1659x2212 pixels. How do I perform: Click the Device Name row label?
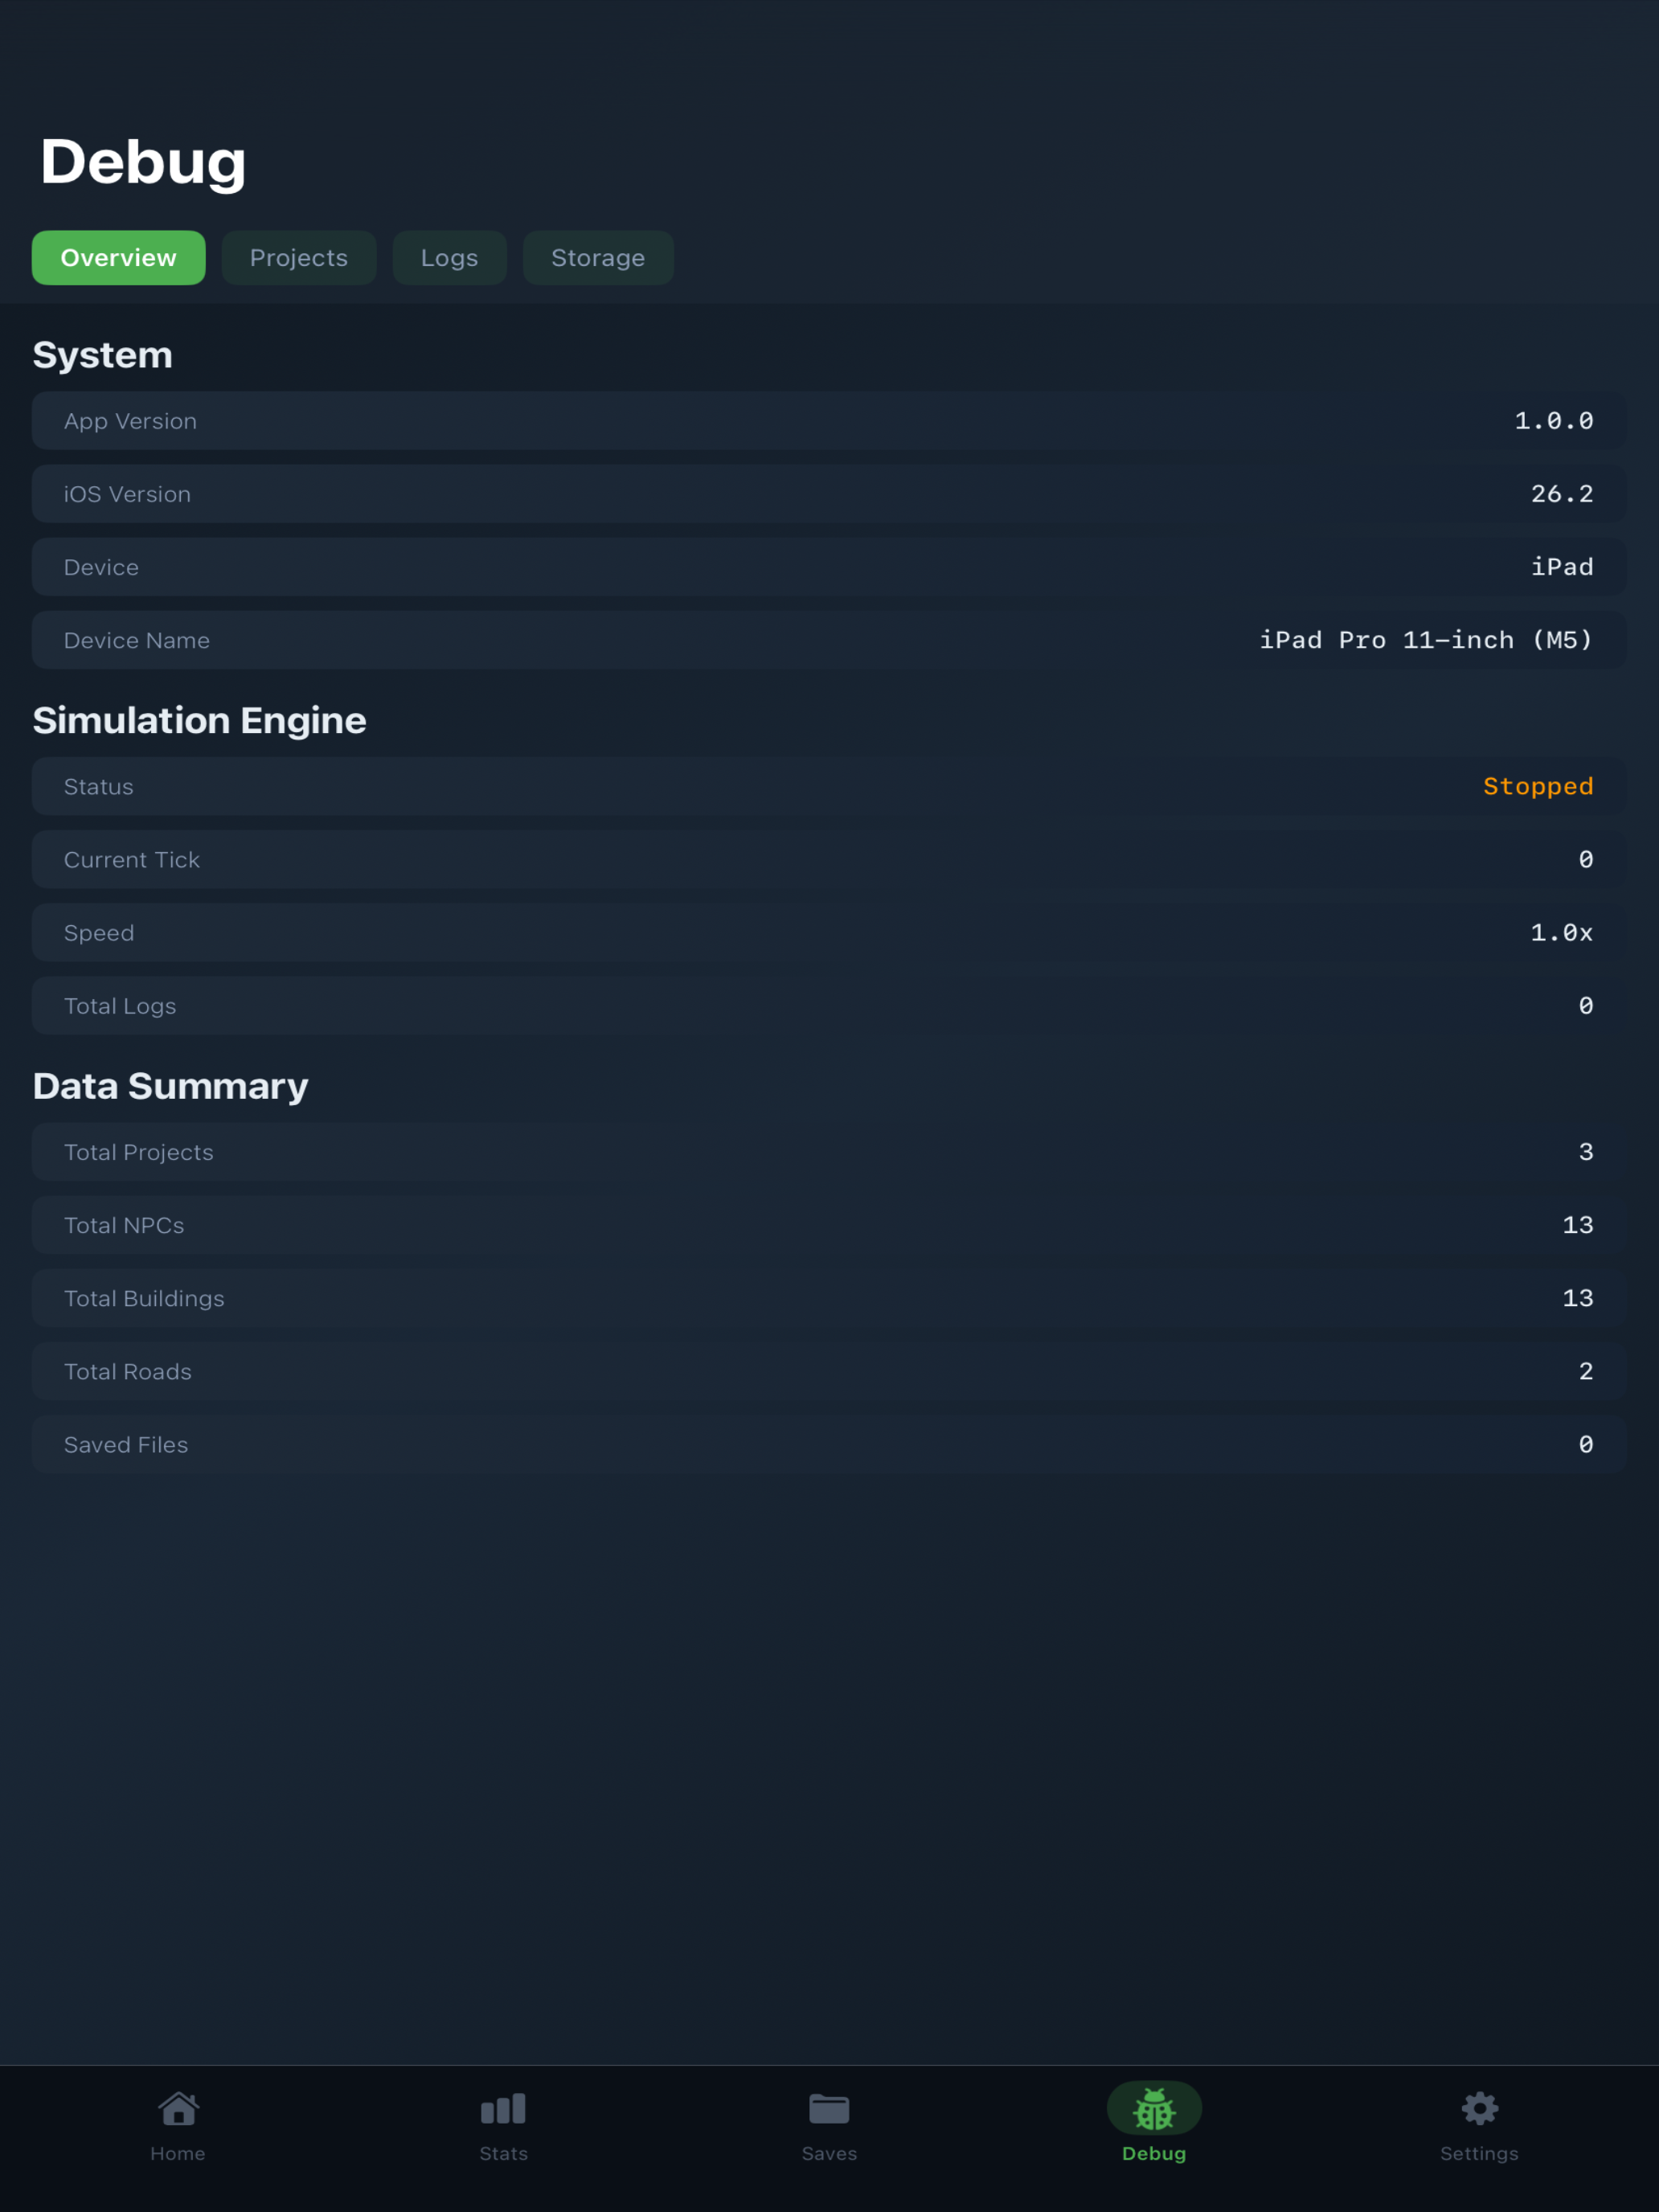click(137, 640)
